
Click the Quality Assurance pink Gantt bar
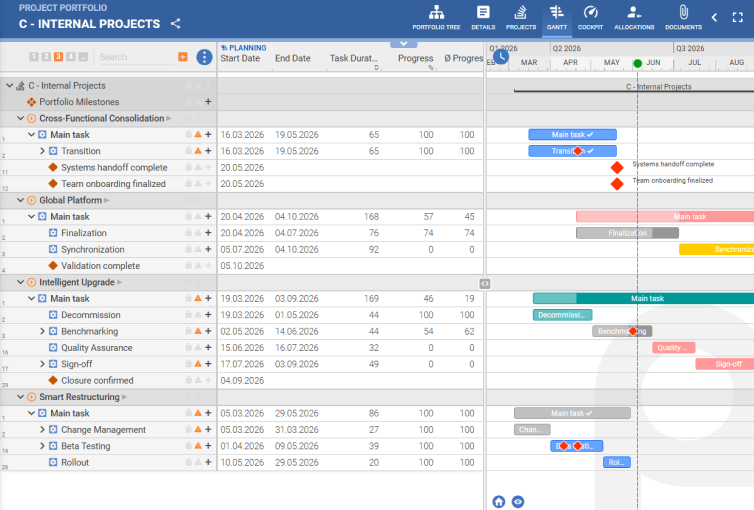coord(674,348)
